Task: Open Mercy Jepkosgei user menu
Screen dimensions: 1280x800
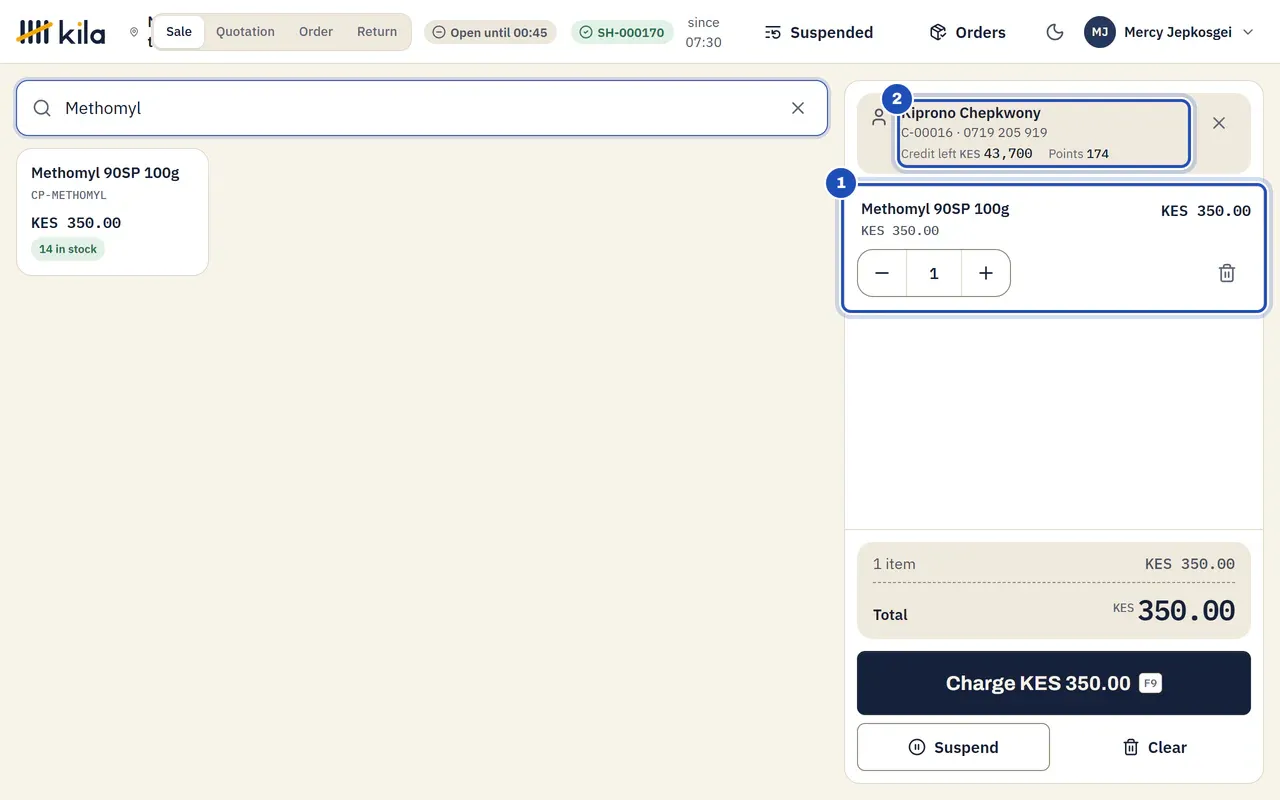Action: pyautogui.click(x=1169, y=32)
